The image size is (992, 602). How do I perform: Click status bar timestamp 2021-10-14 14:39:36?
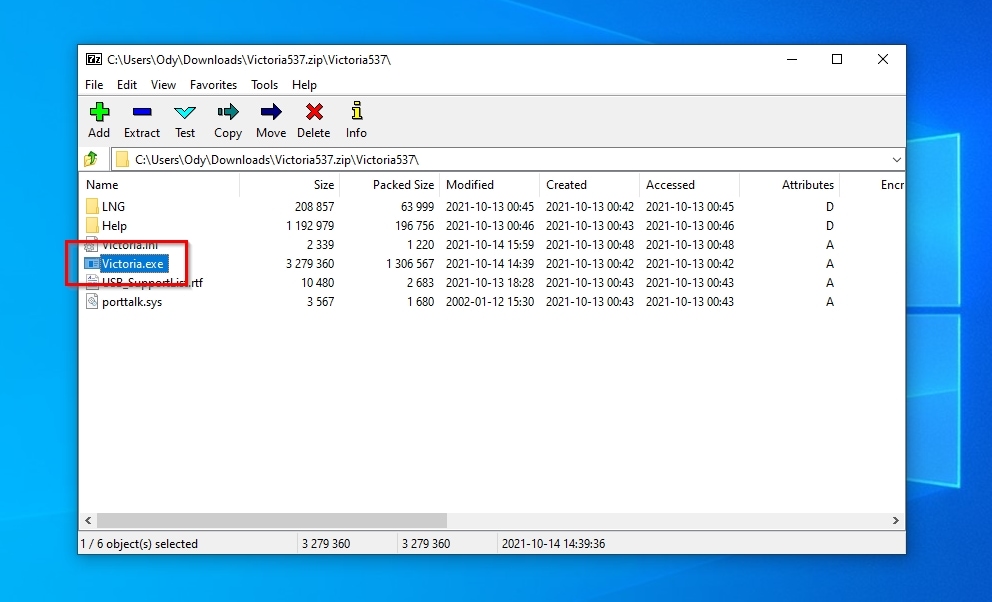[554, 544]
